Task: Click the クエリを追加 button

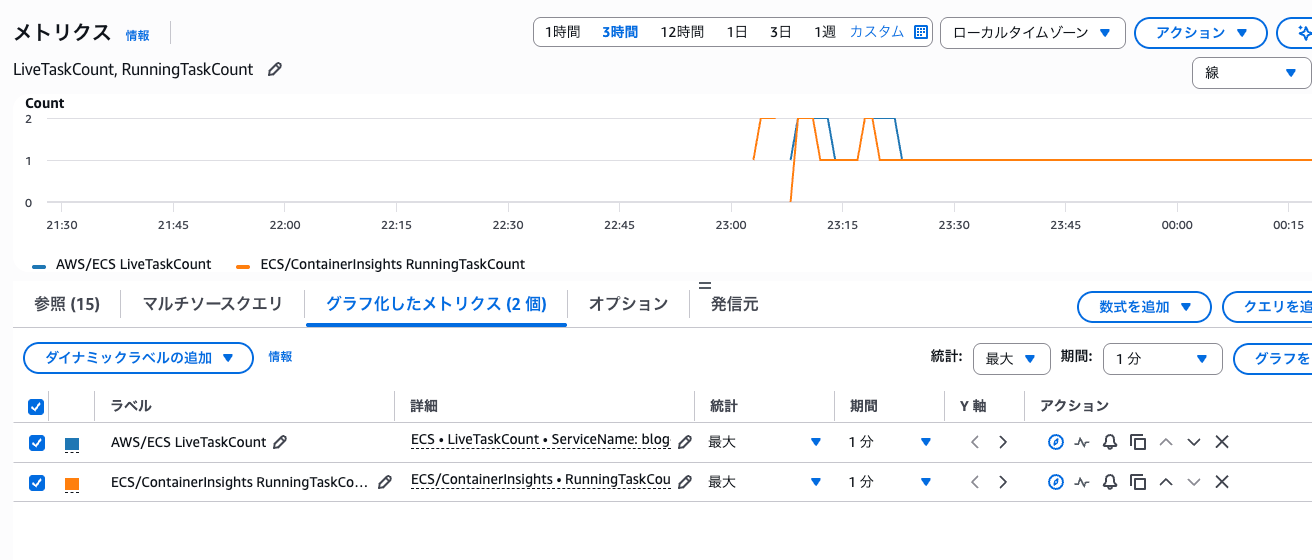Action: point(1267,307)
